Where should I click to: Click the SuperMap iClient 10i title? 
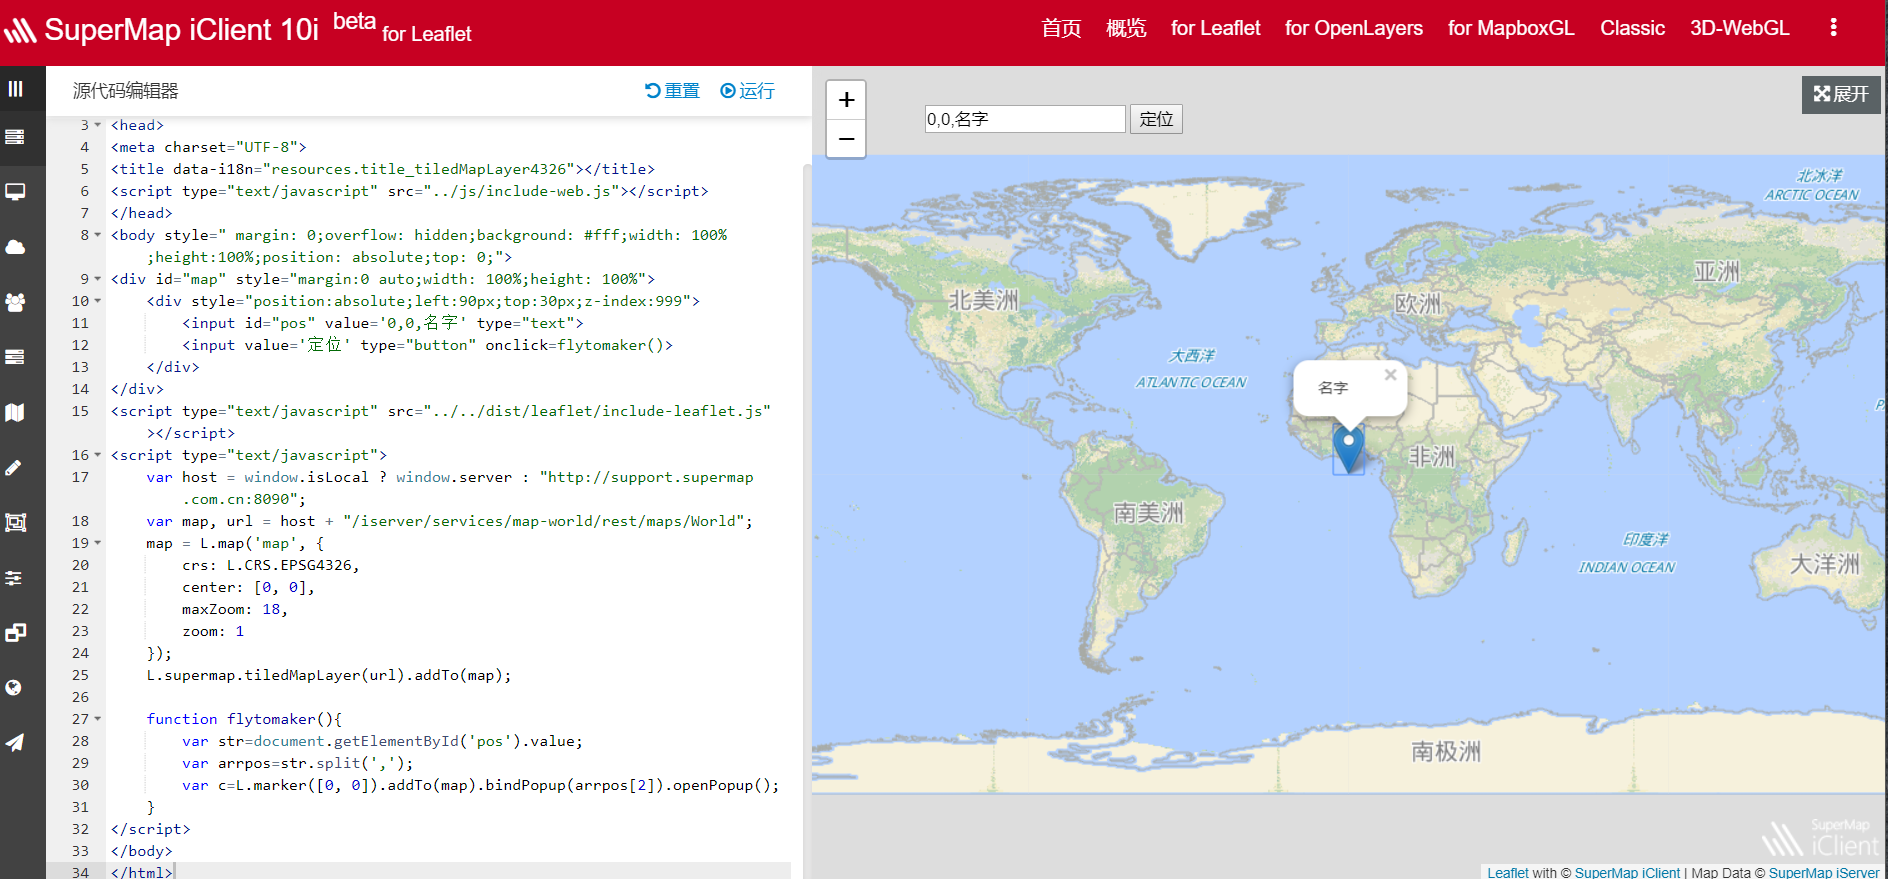(181, 30)
